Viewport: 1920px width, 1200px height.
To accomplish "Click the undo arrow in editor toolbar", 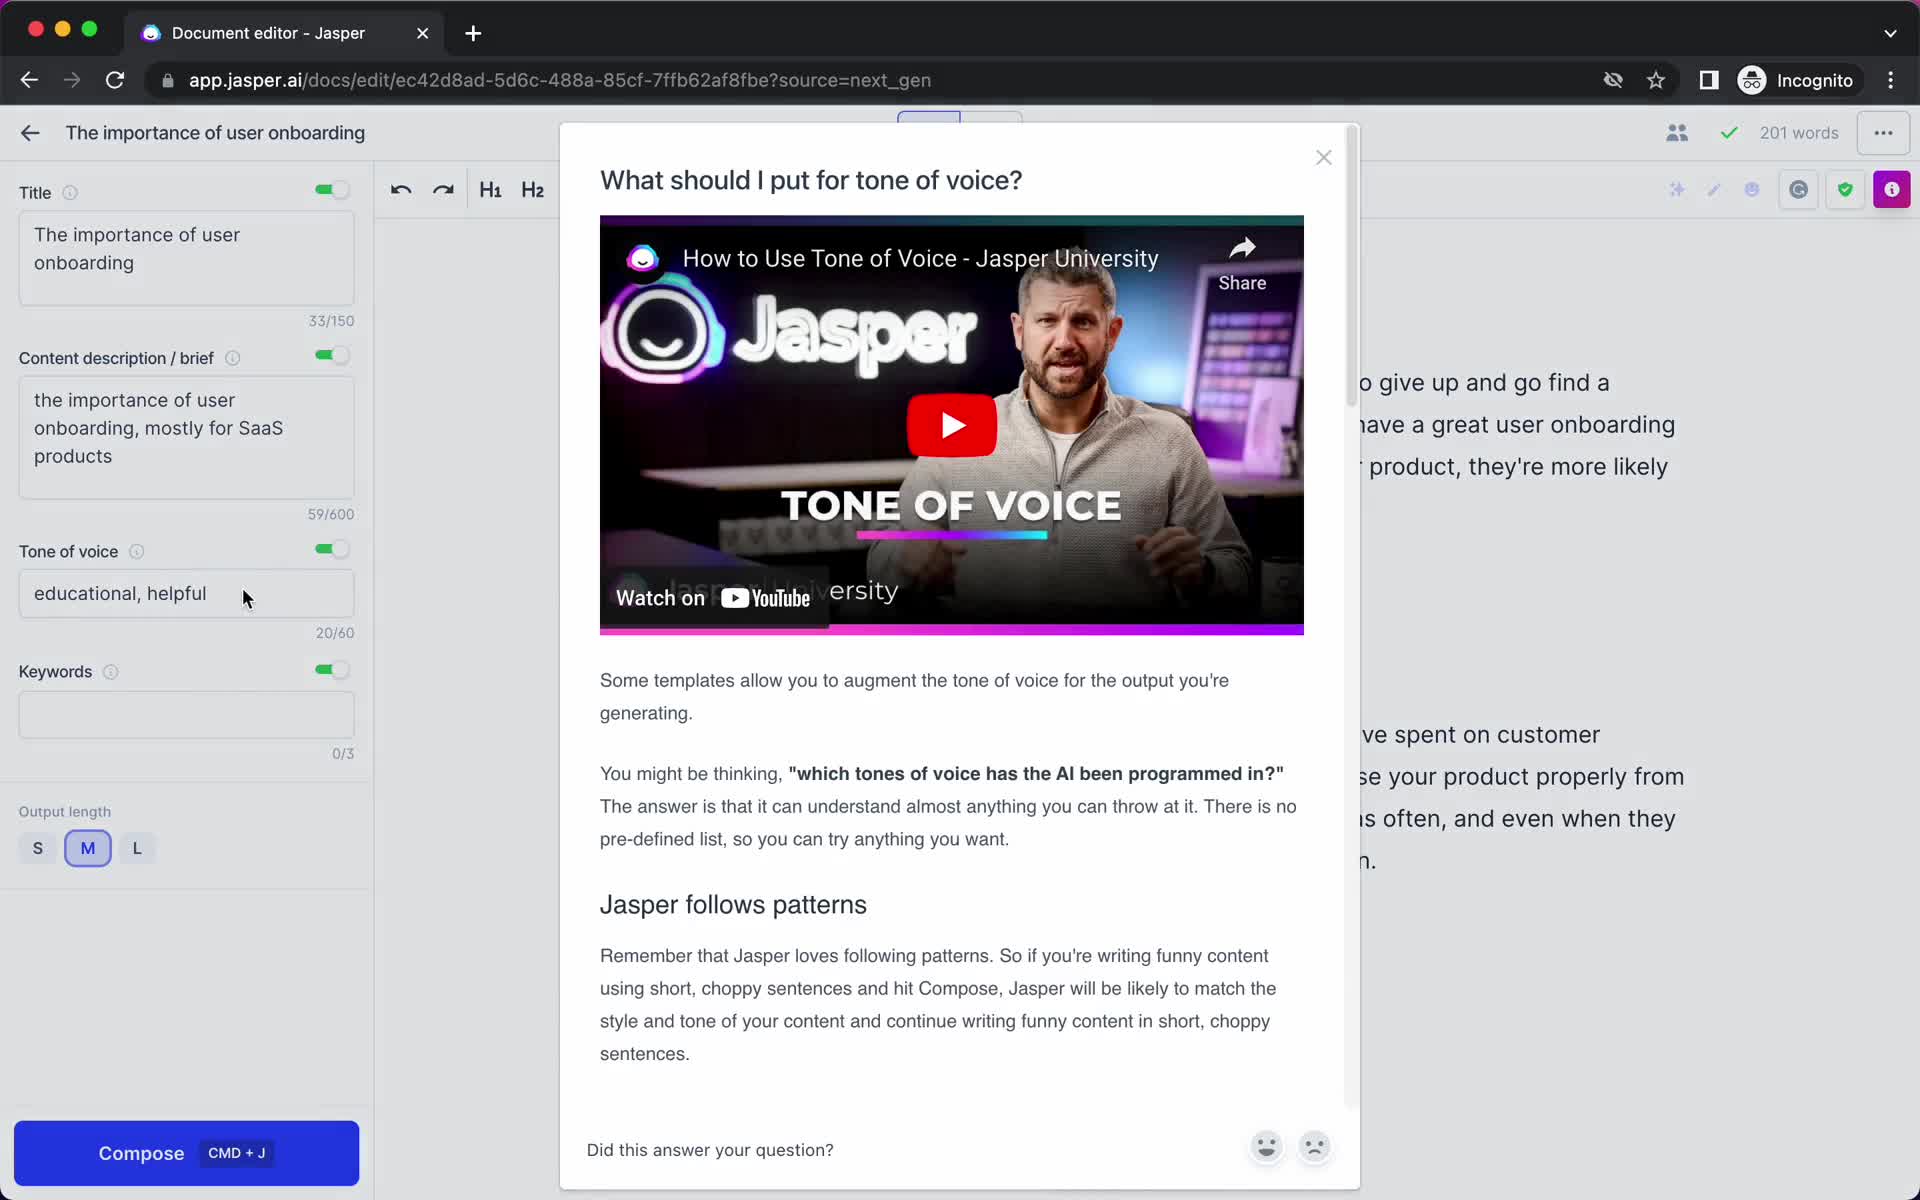I will coord(401,190).
